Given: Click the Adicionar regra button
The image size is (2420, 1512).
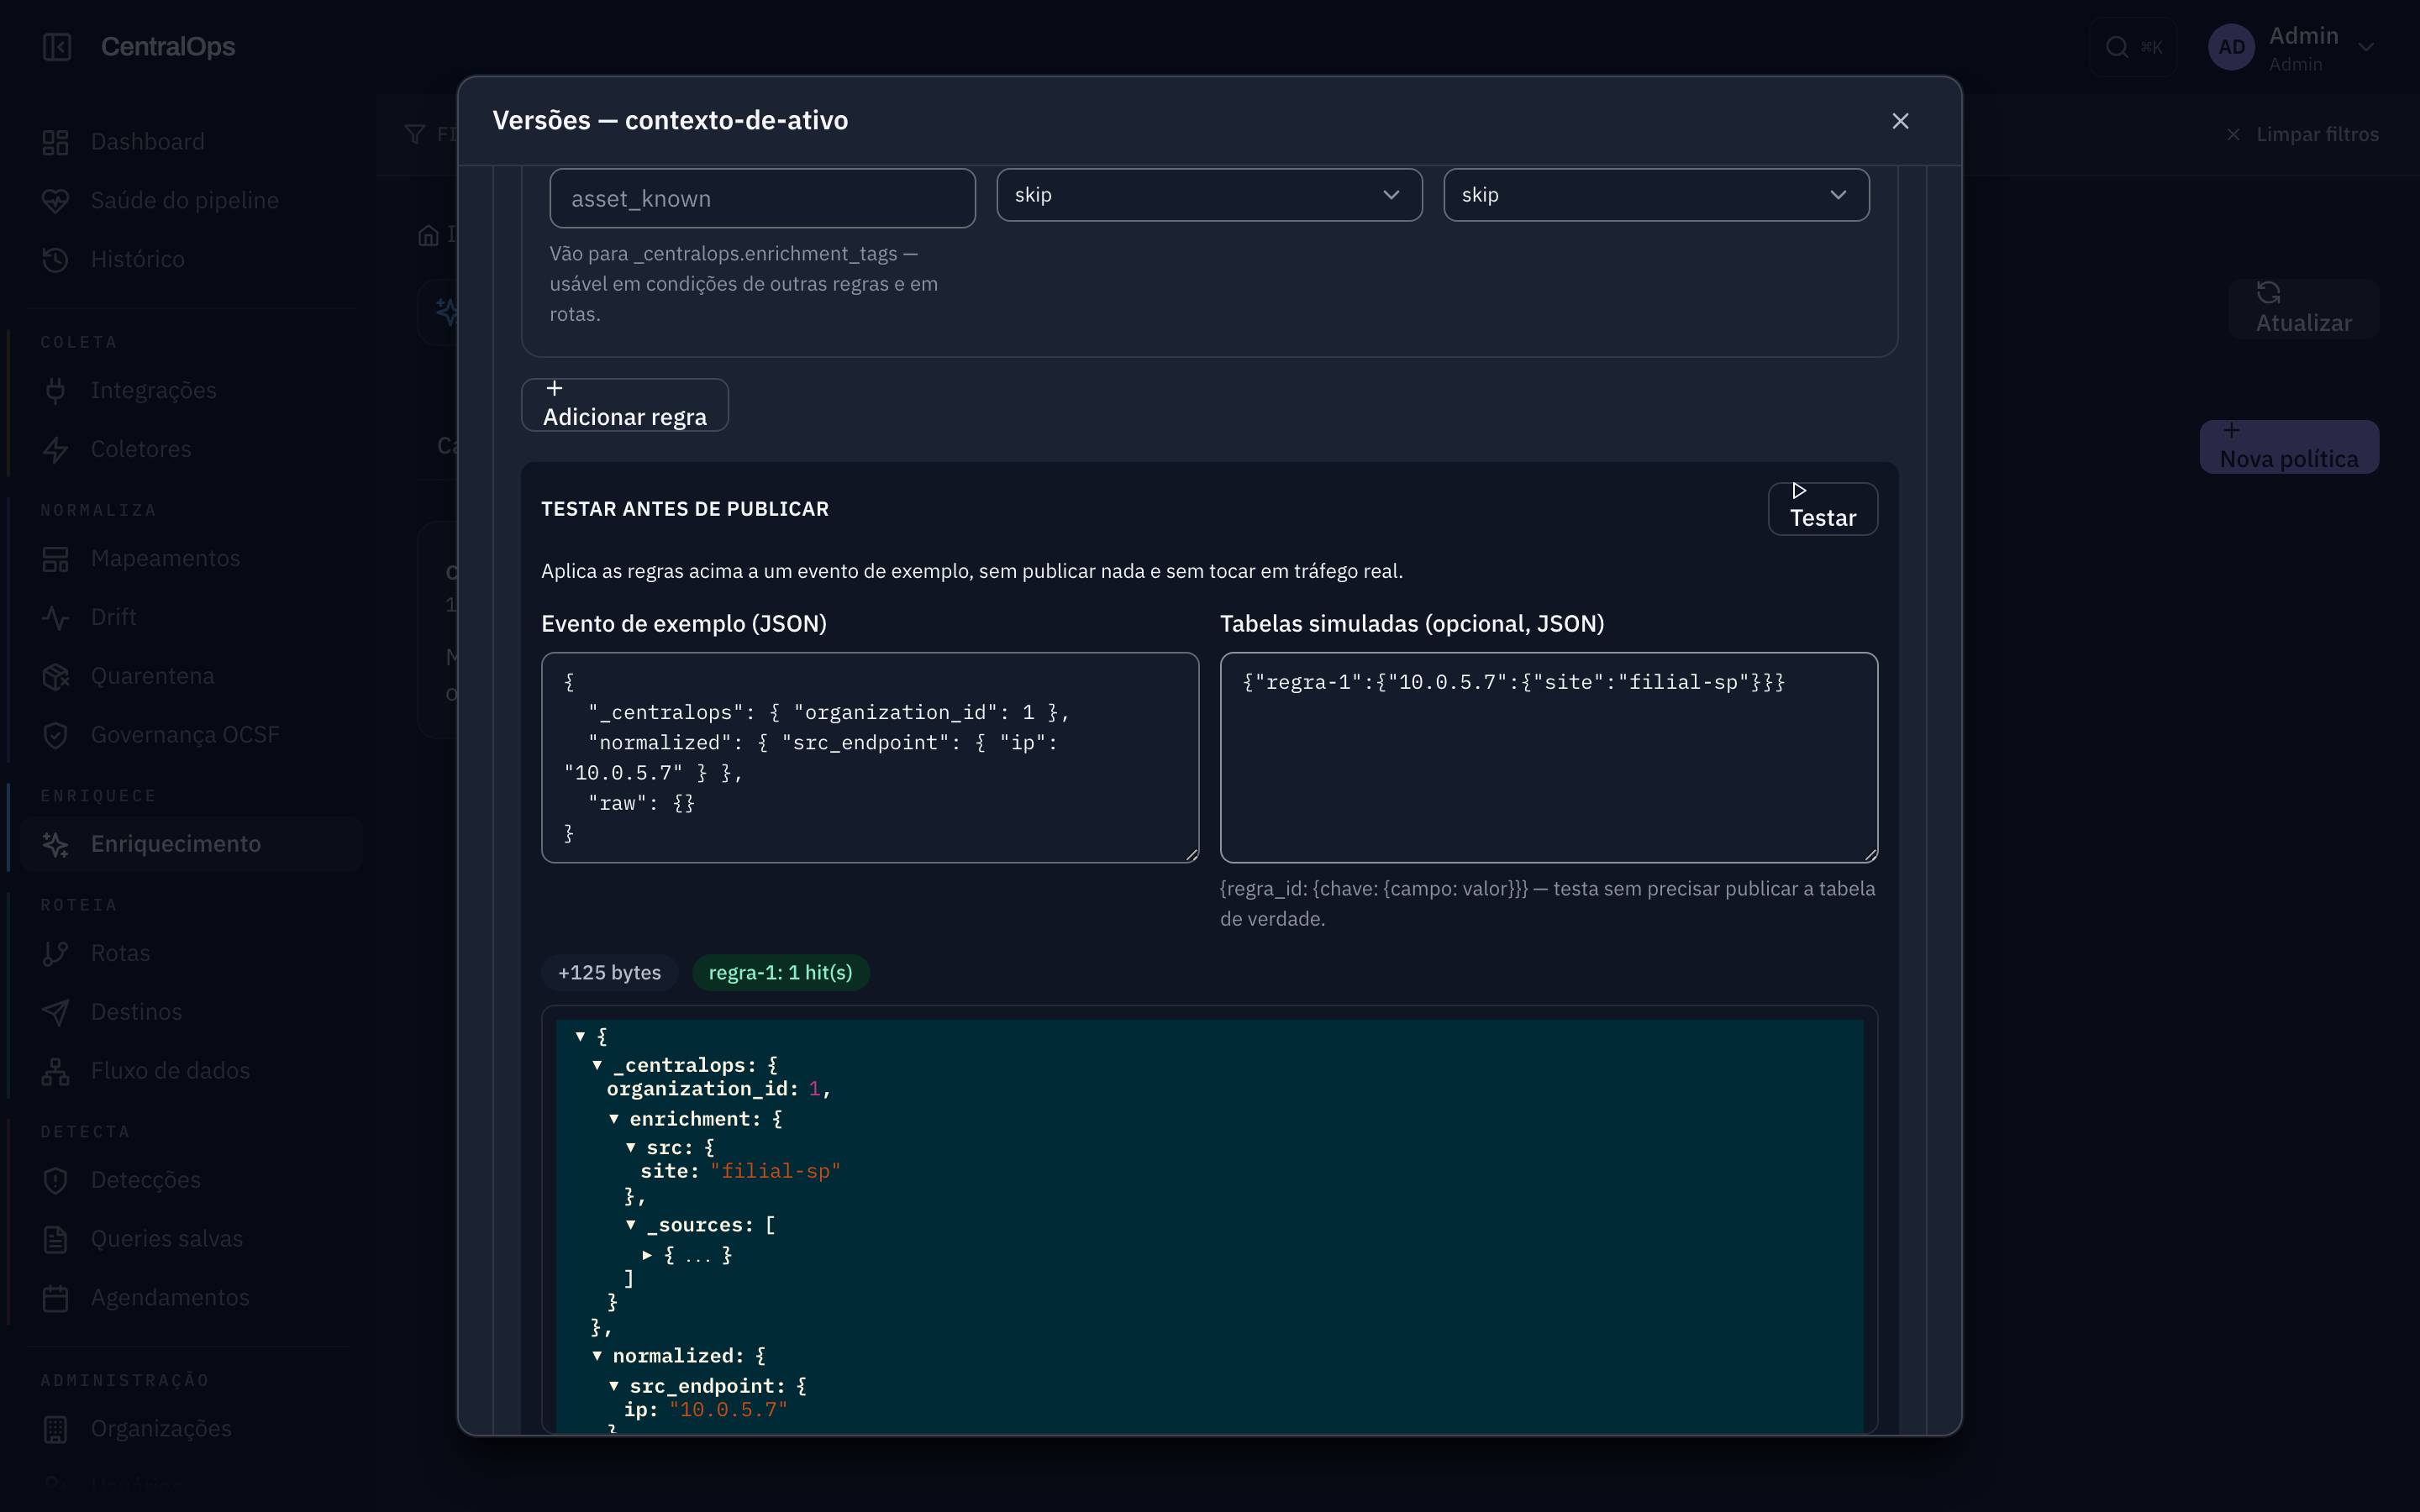Looking at the screenshot, I should pyautogui.click(x=625, y=405).
